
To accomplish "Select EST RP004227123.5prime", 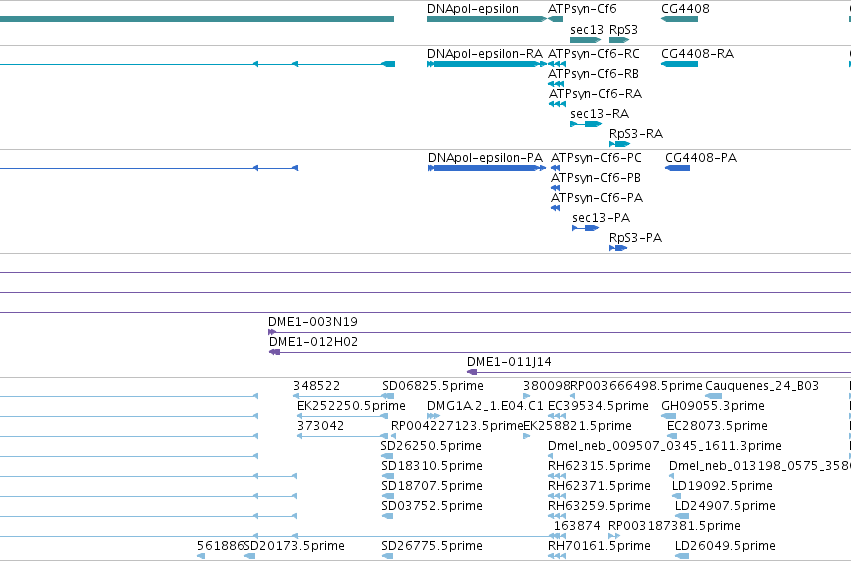I will coord(456,426).
